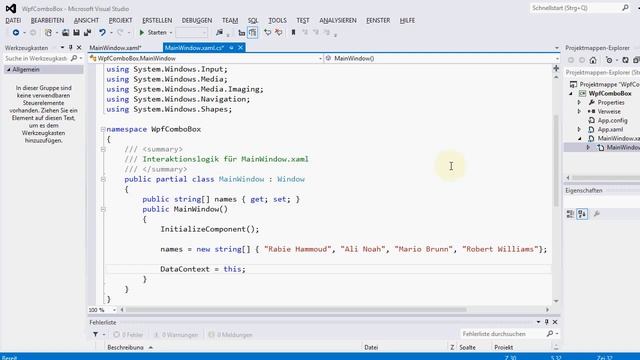Close the Fehlerliste panel
640x360 pixels.
click(555, 322)
